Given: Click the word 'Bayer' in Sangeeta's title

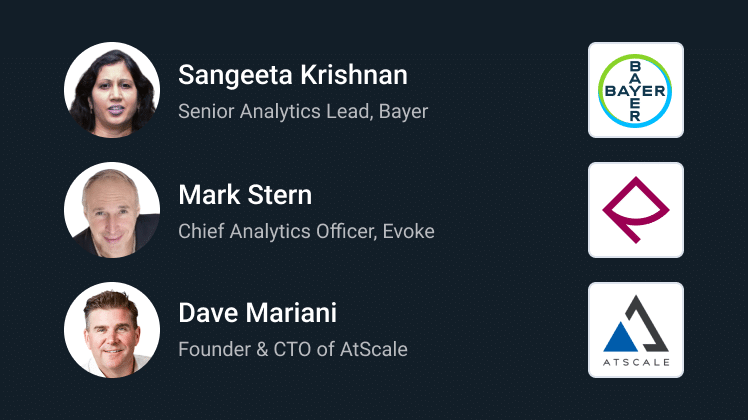Looking at the screenshot, I should click(x=404, y=111).
